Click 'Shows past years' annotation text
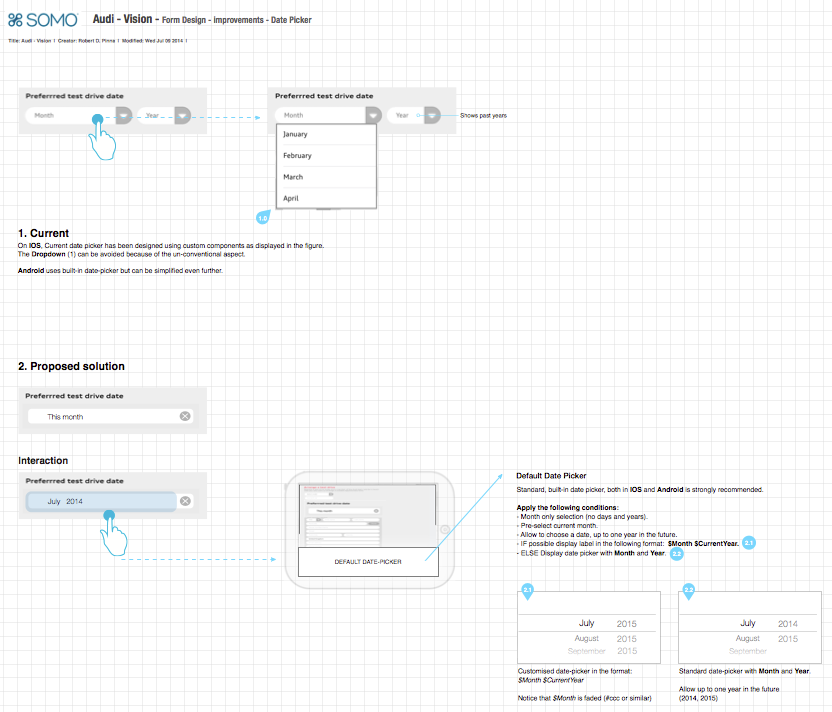832x712 pixels. [x=483, y=116]
